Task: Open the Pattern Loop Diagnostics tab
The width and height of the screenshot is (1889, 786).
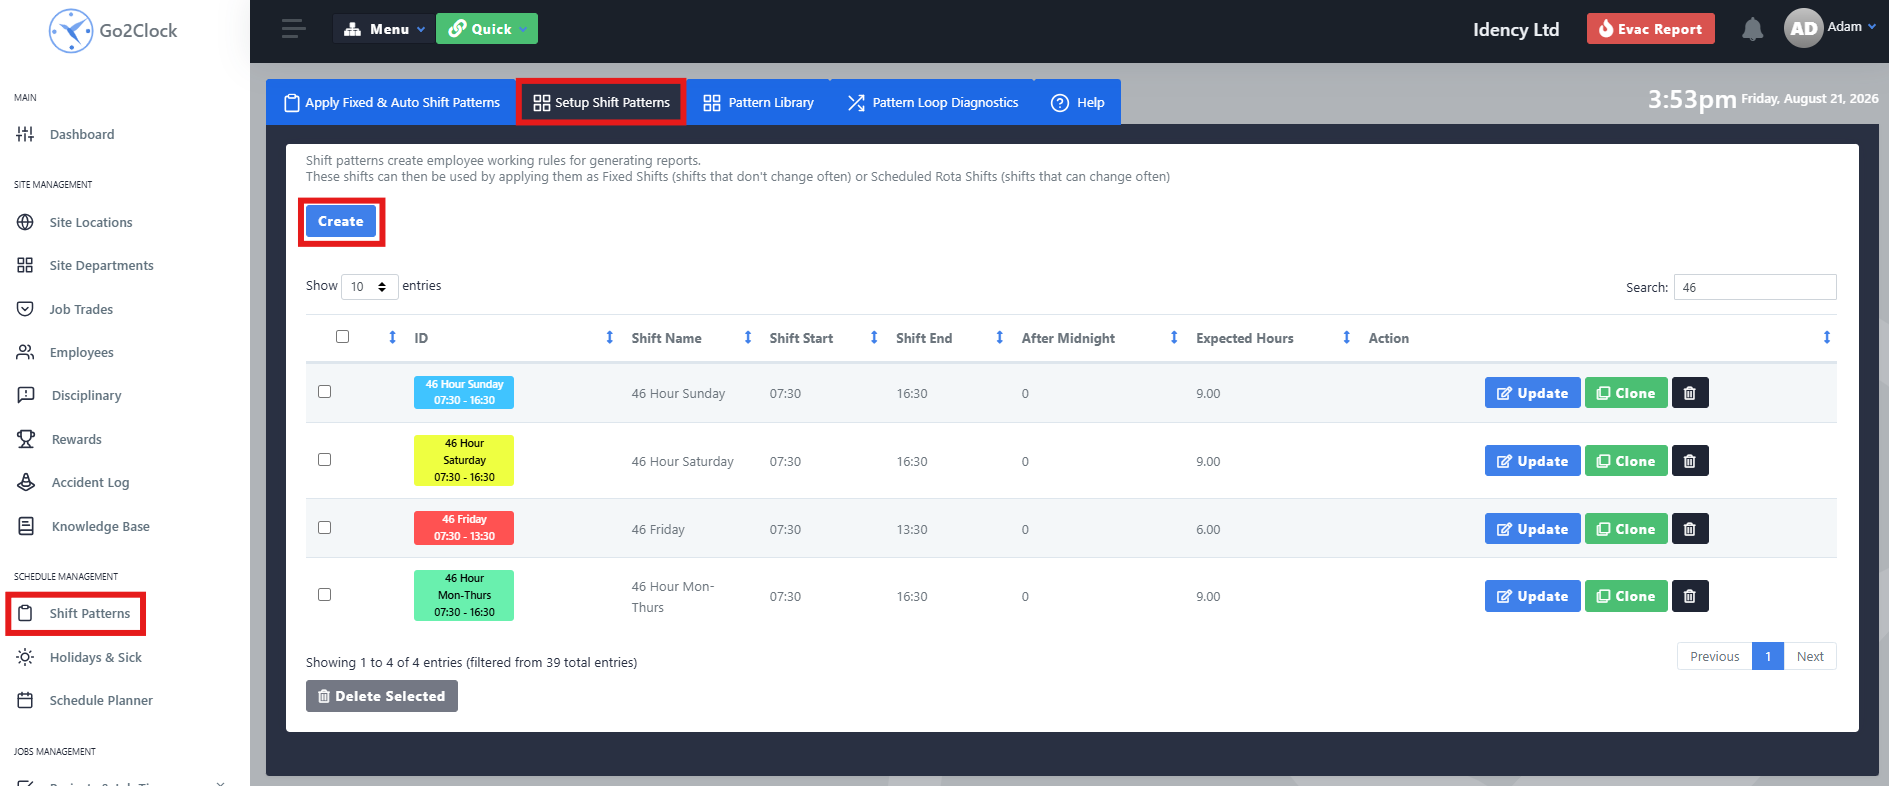Action: point(933,102)
